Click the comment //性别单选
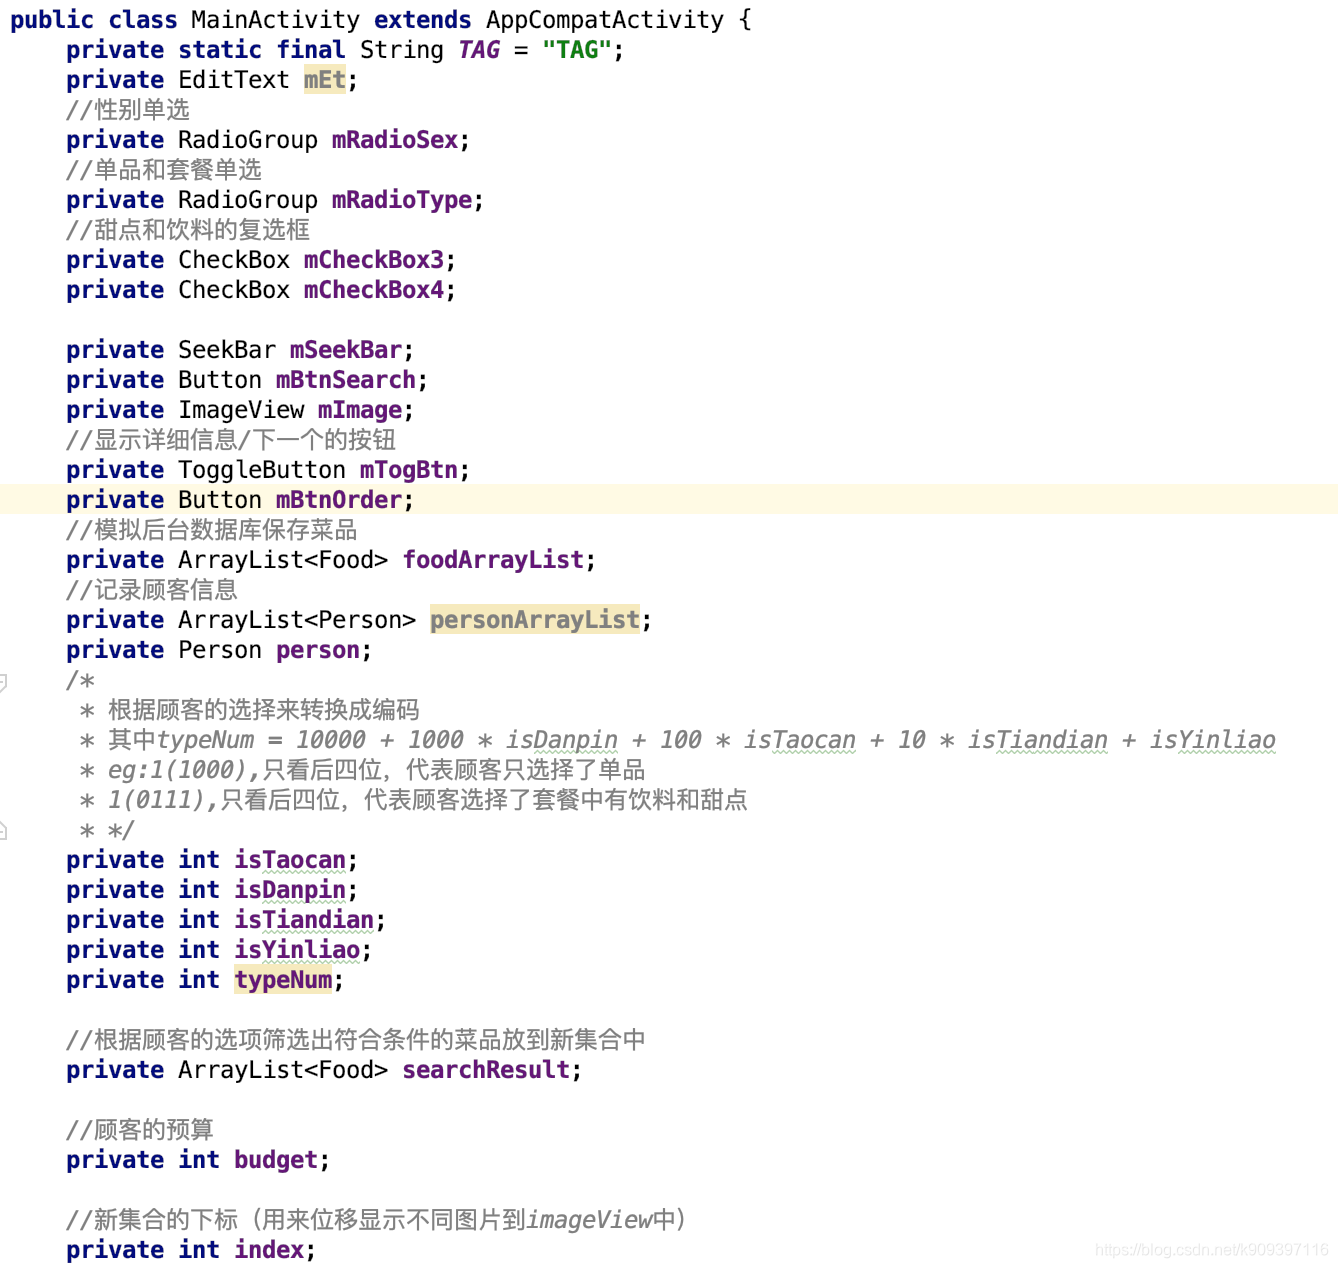The height and width of the screenshot is (1268, 1338). (128, 110)
